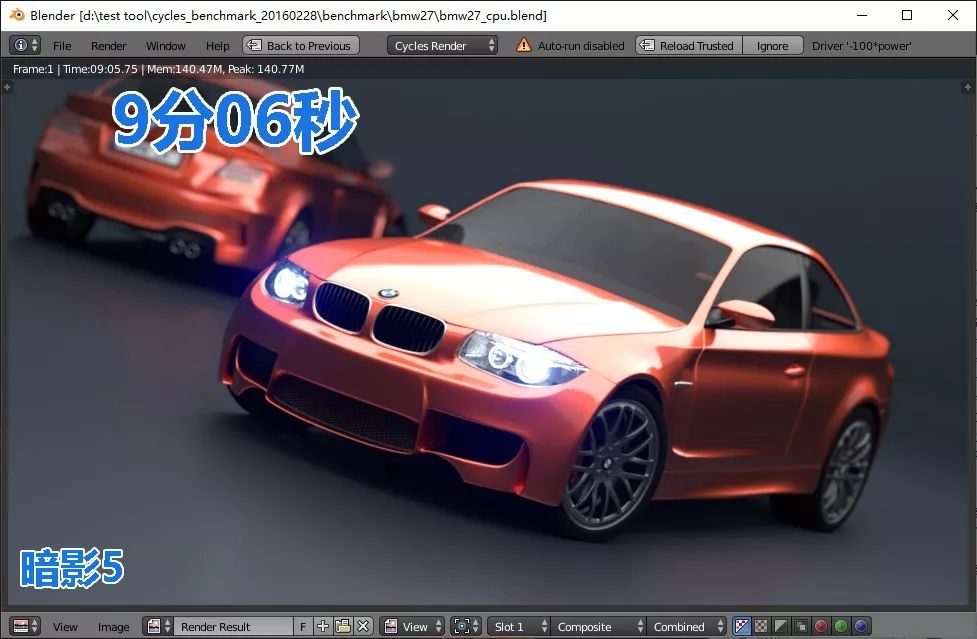The image size is (977, 639).
Task: Toggle the green channel display
Action: pyautogui.click(x=841, y=626)
